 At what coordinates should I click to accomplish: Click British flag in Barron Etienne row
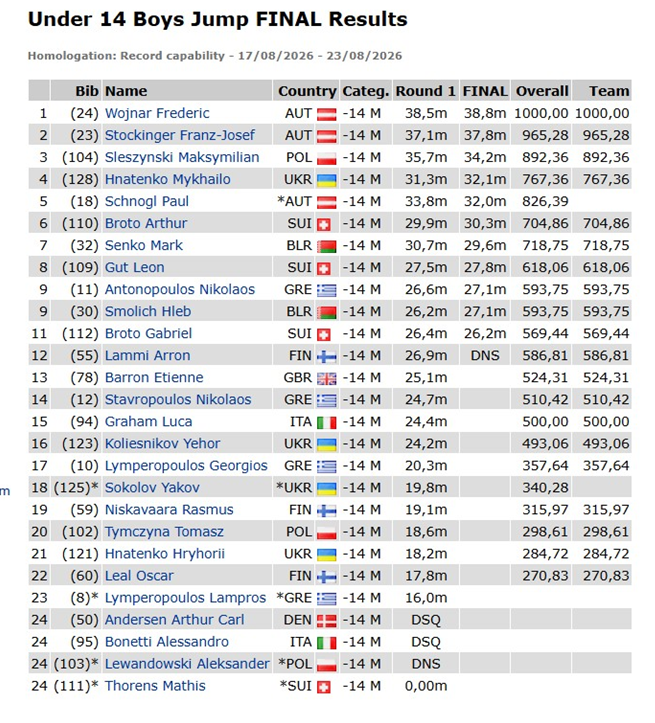pyautogui.click(x=326, y=379)
